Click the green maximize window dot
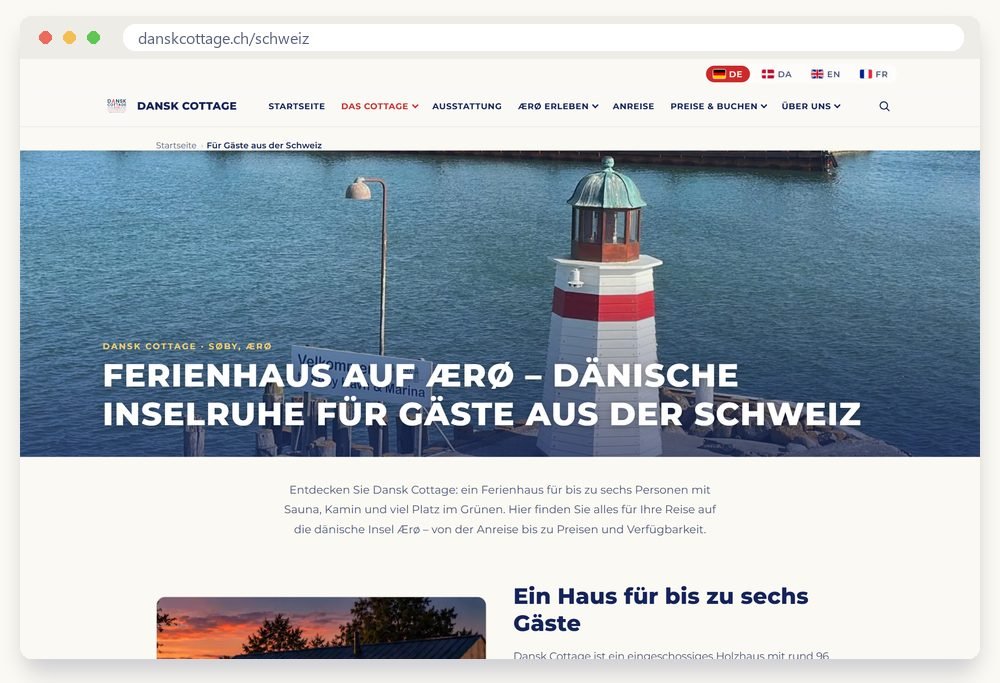Screen dimensions: 1000x683 pyautogui.click(x=93, y=38)
